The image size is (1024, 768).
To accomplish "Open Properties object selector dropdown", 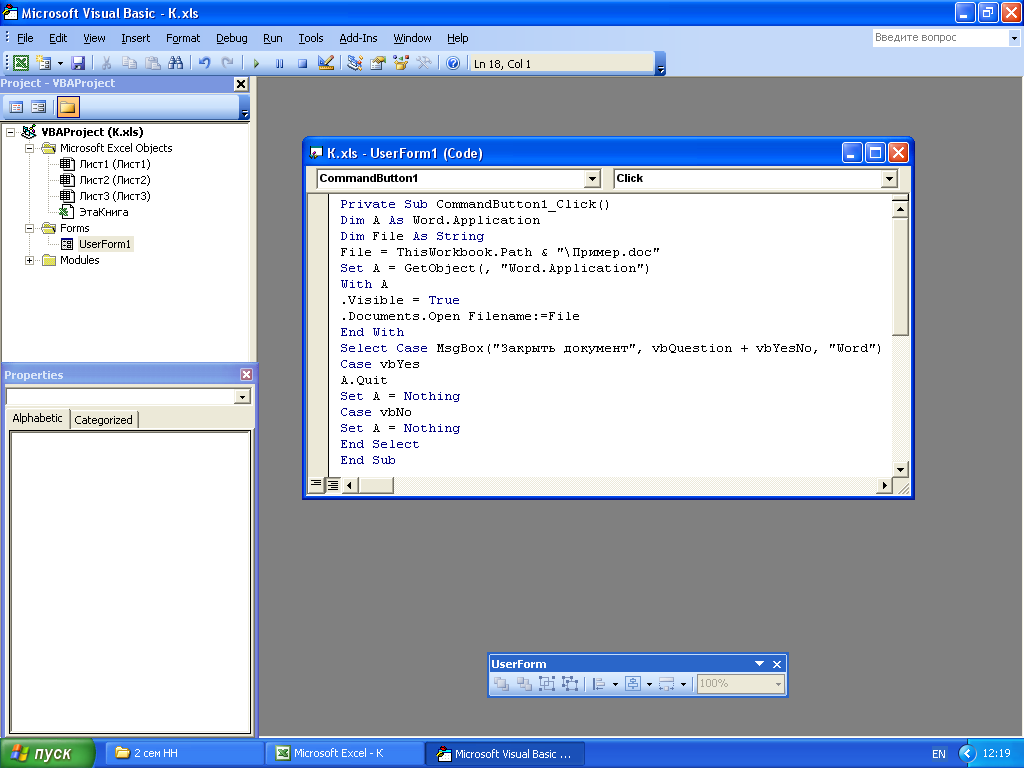I will pyautogui.click(x=242, y=396).
